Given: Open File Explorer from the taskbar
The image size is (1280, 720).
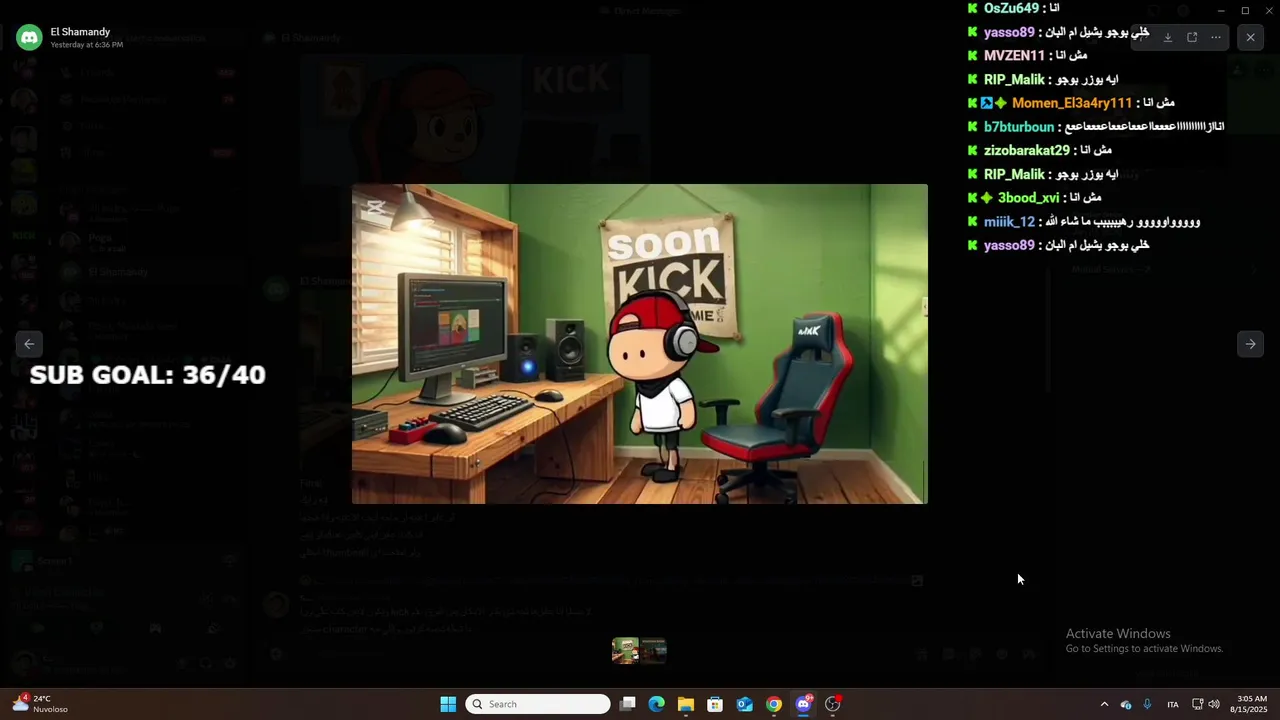Looking at the screenshot, I should (x=685, y=704).
